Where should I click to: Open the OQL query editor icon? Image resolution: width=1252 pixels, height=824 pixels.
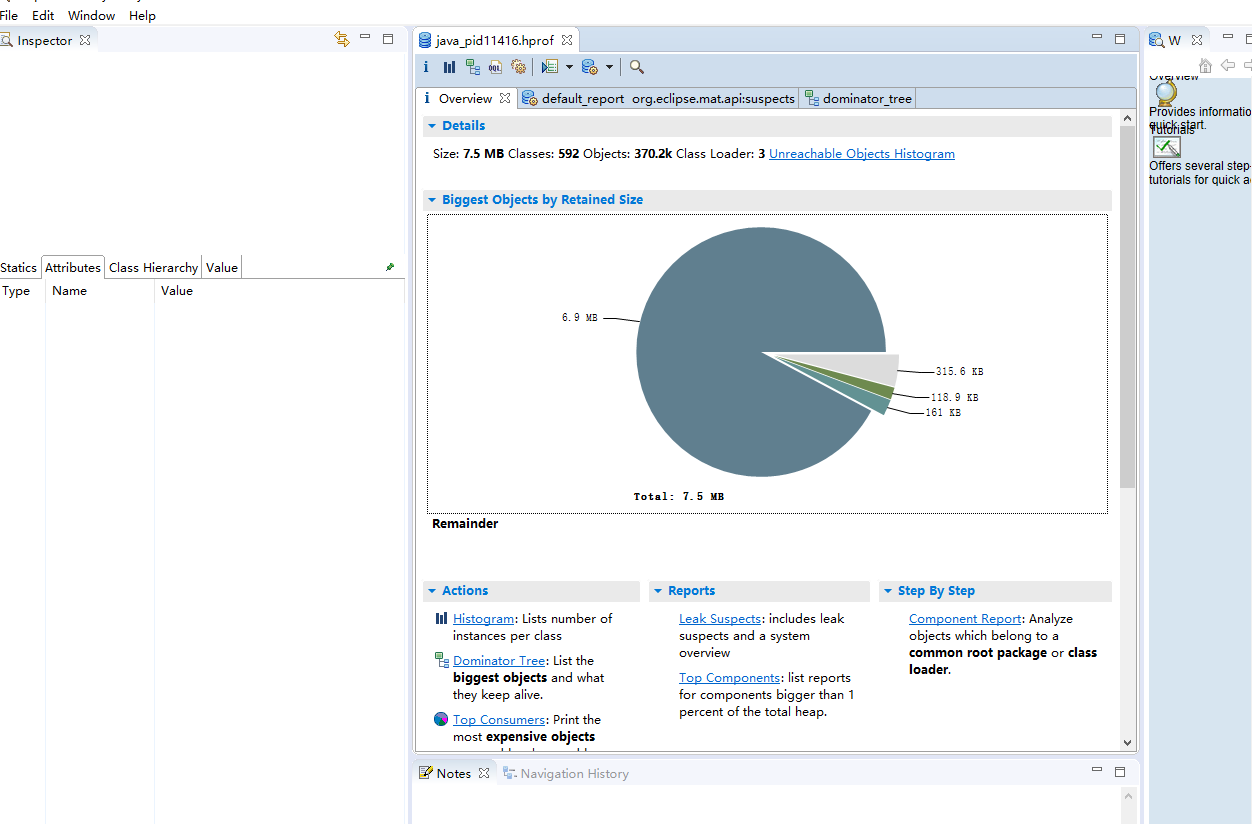click(495, 67)
